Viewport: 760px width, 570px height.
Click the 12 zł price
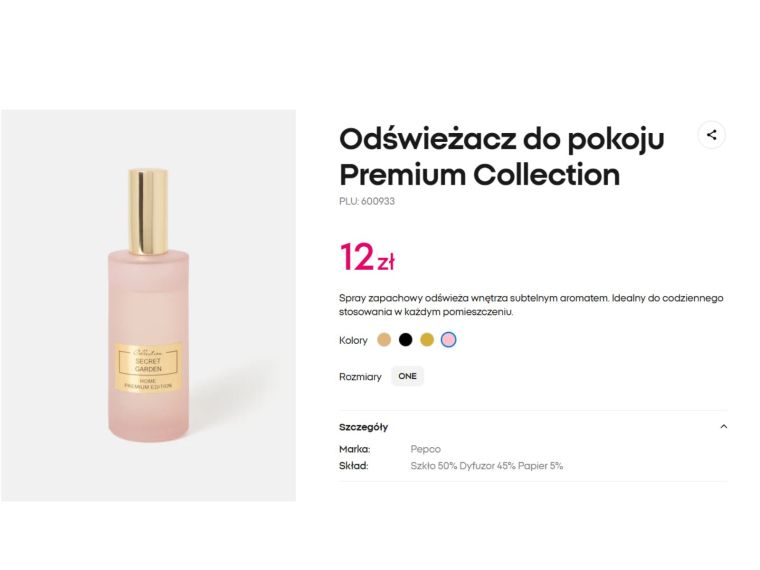tap(367, 258)
